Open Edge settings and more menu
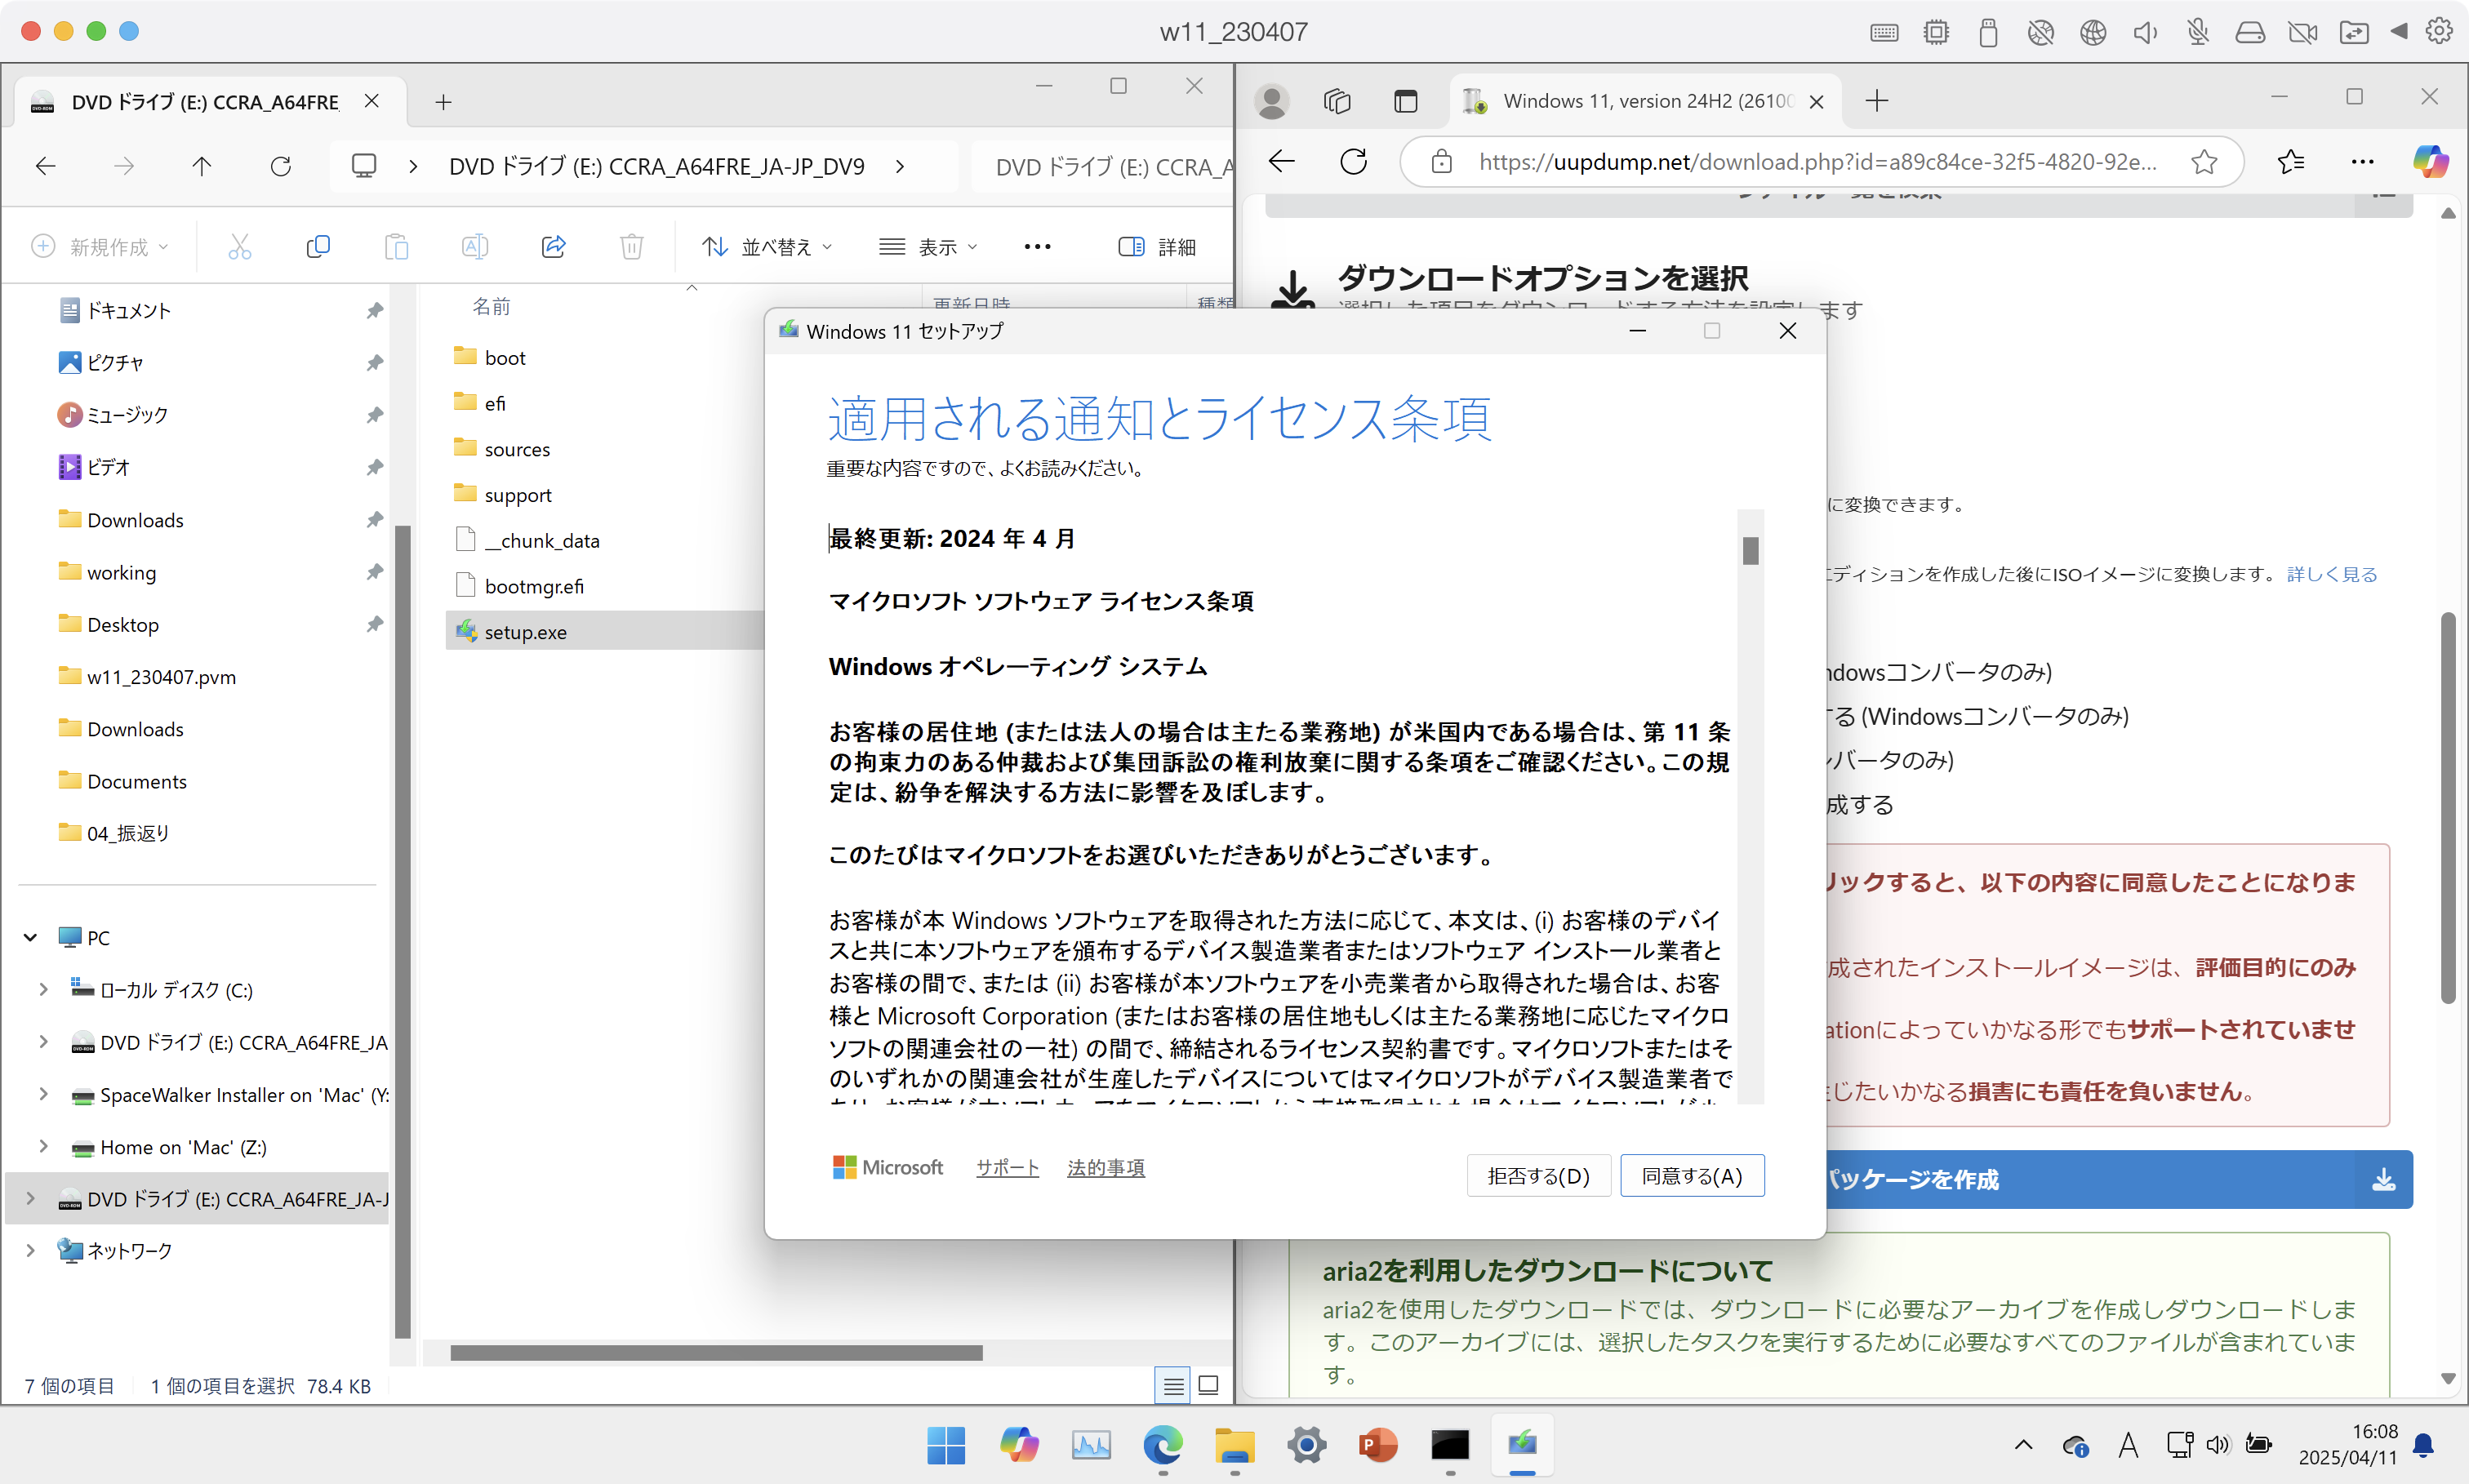 [x=2363, y=162]
